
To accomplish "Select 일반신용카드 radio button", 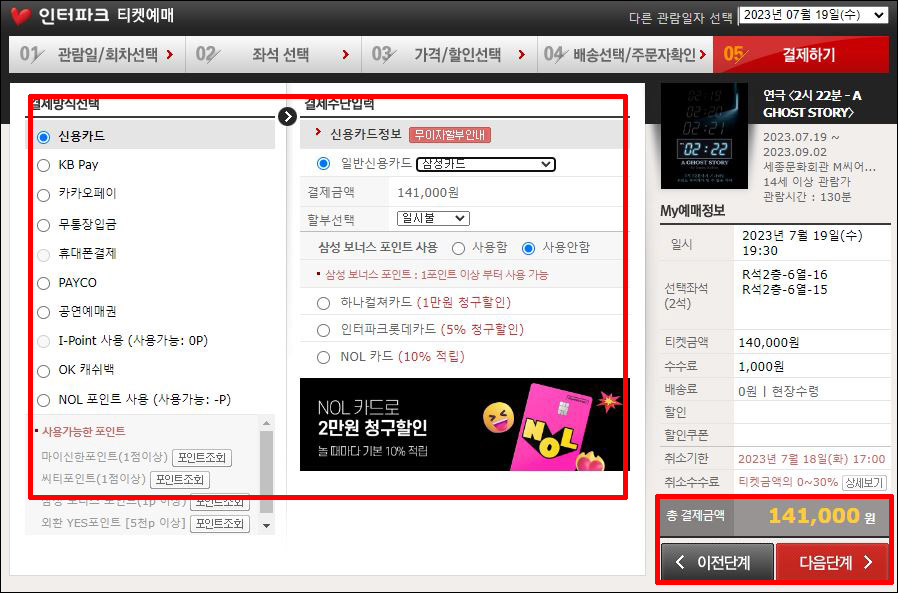I will tap(324, 164).
